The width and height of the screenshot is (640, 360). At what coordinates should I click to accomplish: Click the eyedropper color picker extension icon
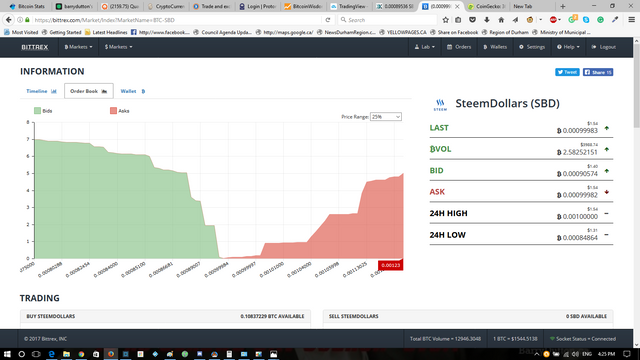[x=615, y=20]
